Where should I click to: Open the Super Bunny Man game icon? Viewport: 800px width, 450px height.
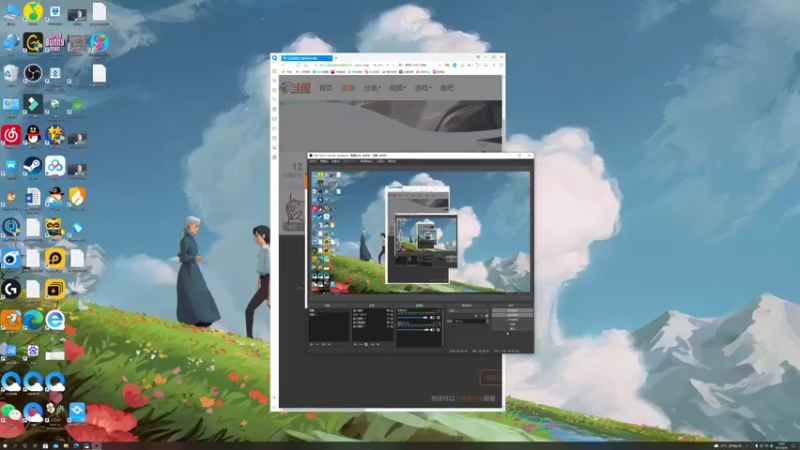(55, 42)
